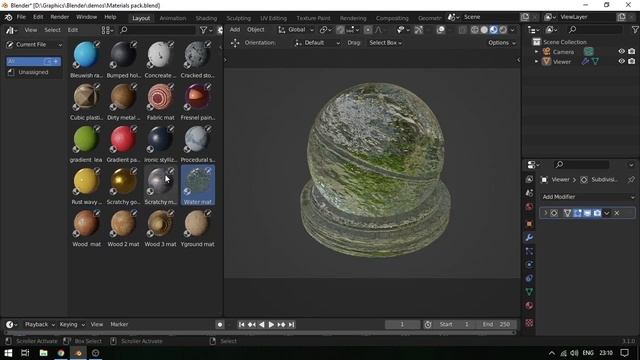Open asset browser editor type menu
The width and height of the screenshot is (640, 360).
11,30
